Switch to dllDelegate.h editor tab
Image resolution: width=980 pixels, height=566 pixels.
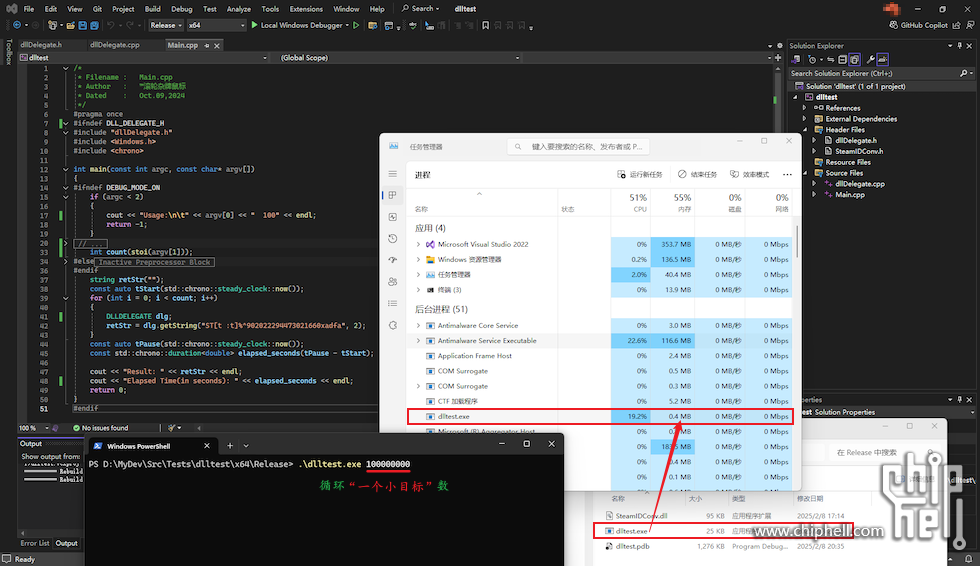41,45
